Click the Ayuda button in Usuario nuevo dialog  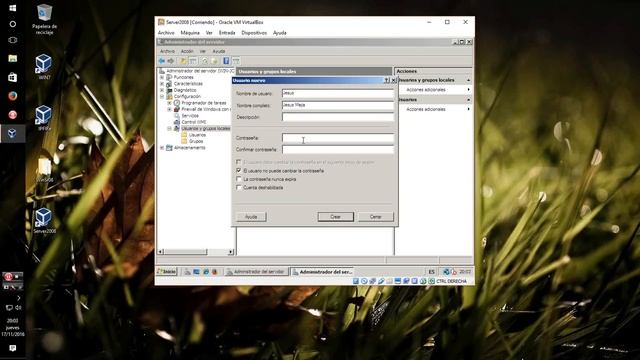tap(251, 217)
